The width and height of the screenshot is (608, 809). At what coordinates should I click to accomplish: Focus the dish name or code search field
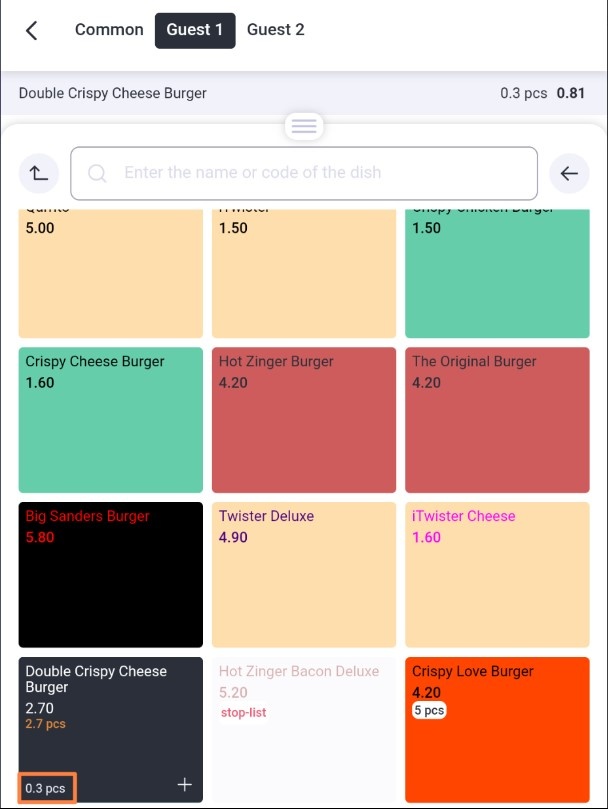point(304,173)
